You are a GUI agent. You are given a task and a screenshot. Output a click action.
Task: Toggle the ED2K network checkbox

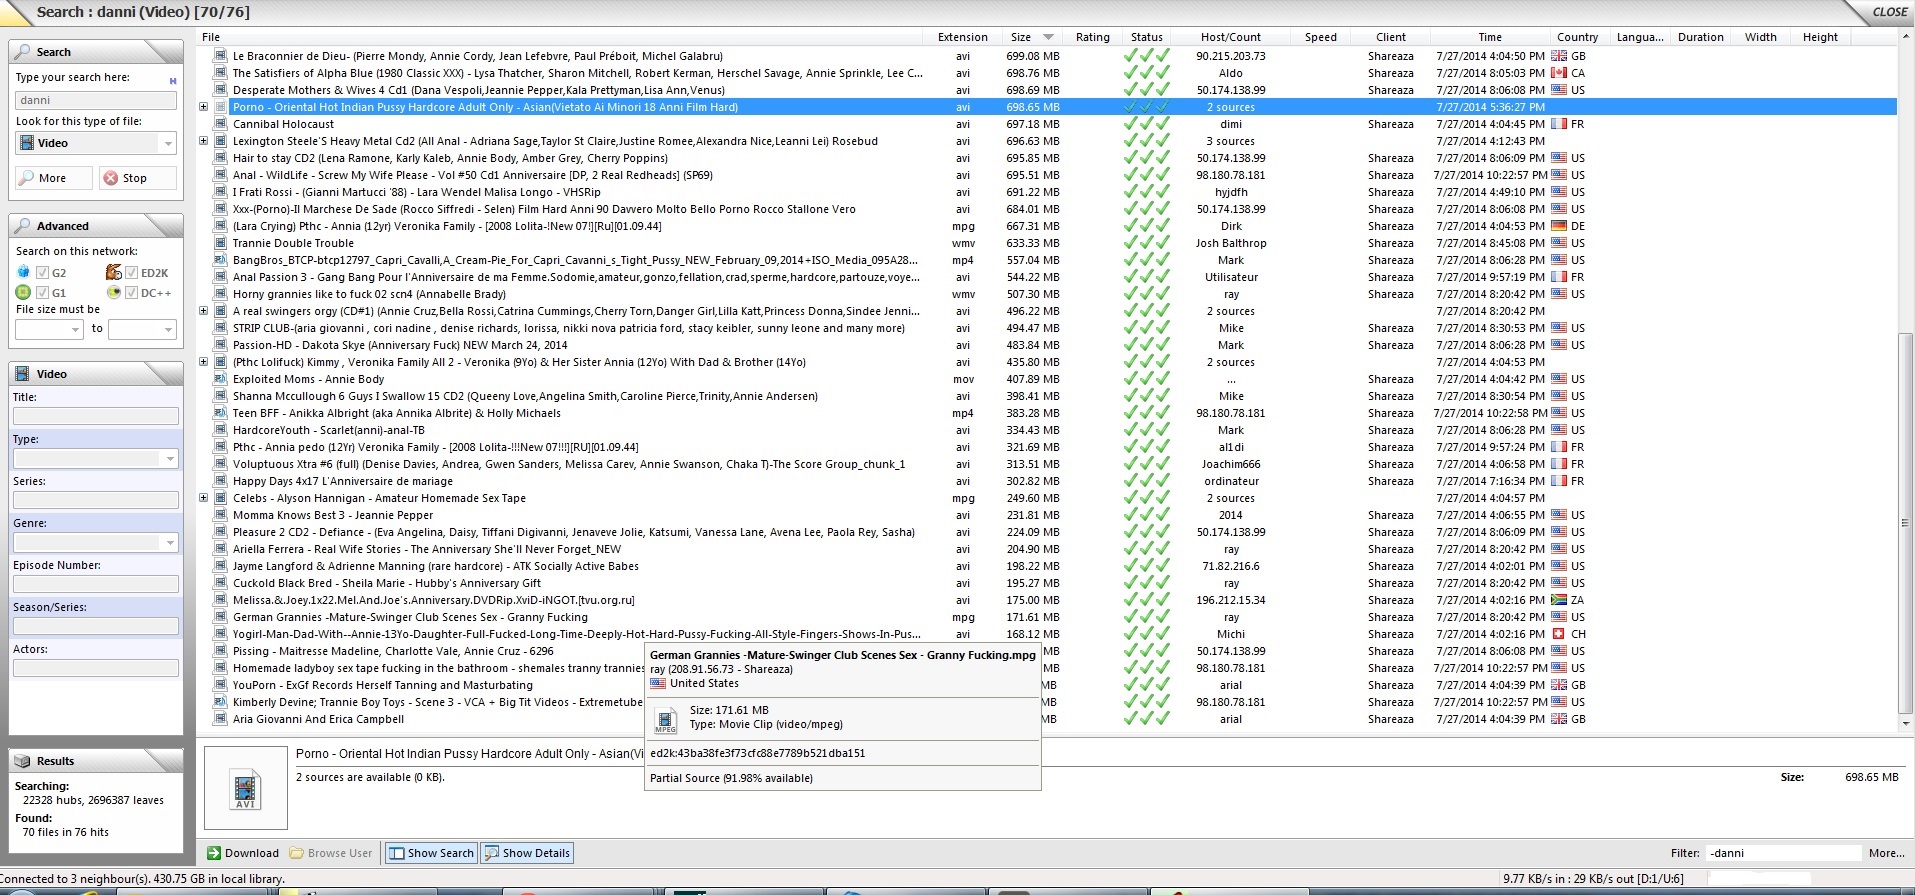(131, 272)
